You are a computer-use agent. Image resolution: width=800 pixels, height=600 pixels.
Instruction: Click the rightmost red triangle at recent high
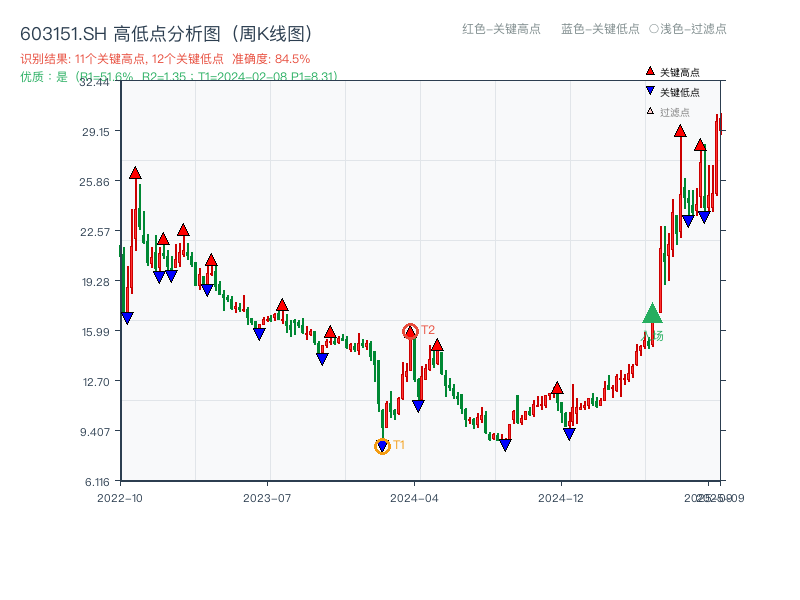pos(701,144)
